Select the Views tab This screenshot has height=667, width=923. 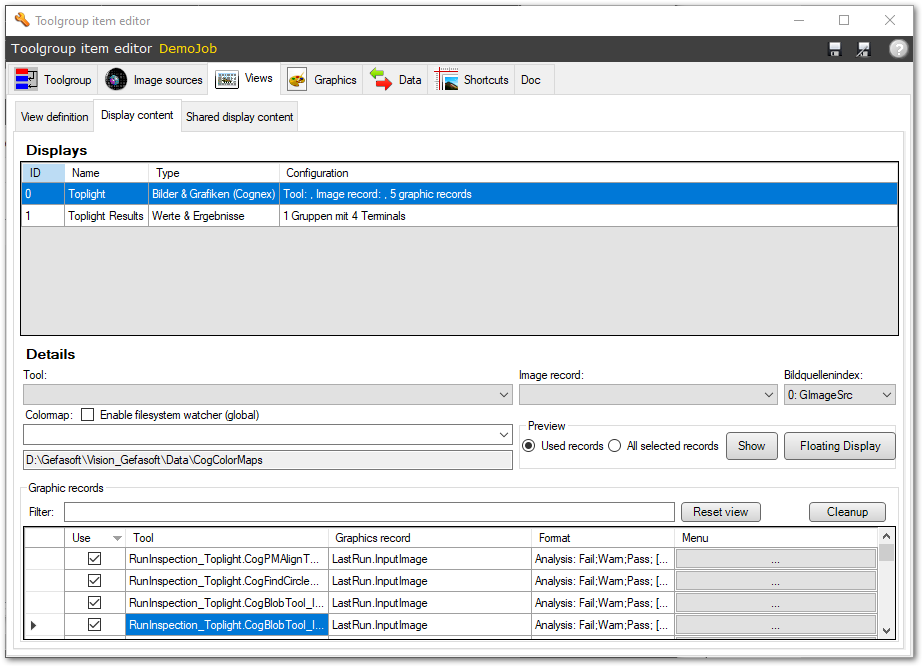tap(244, 78)
